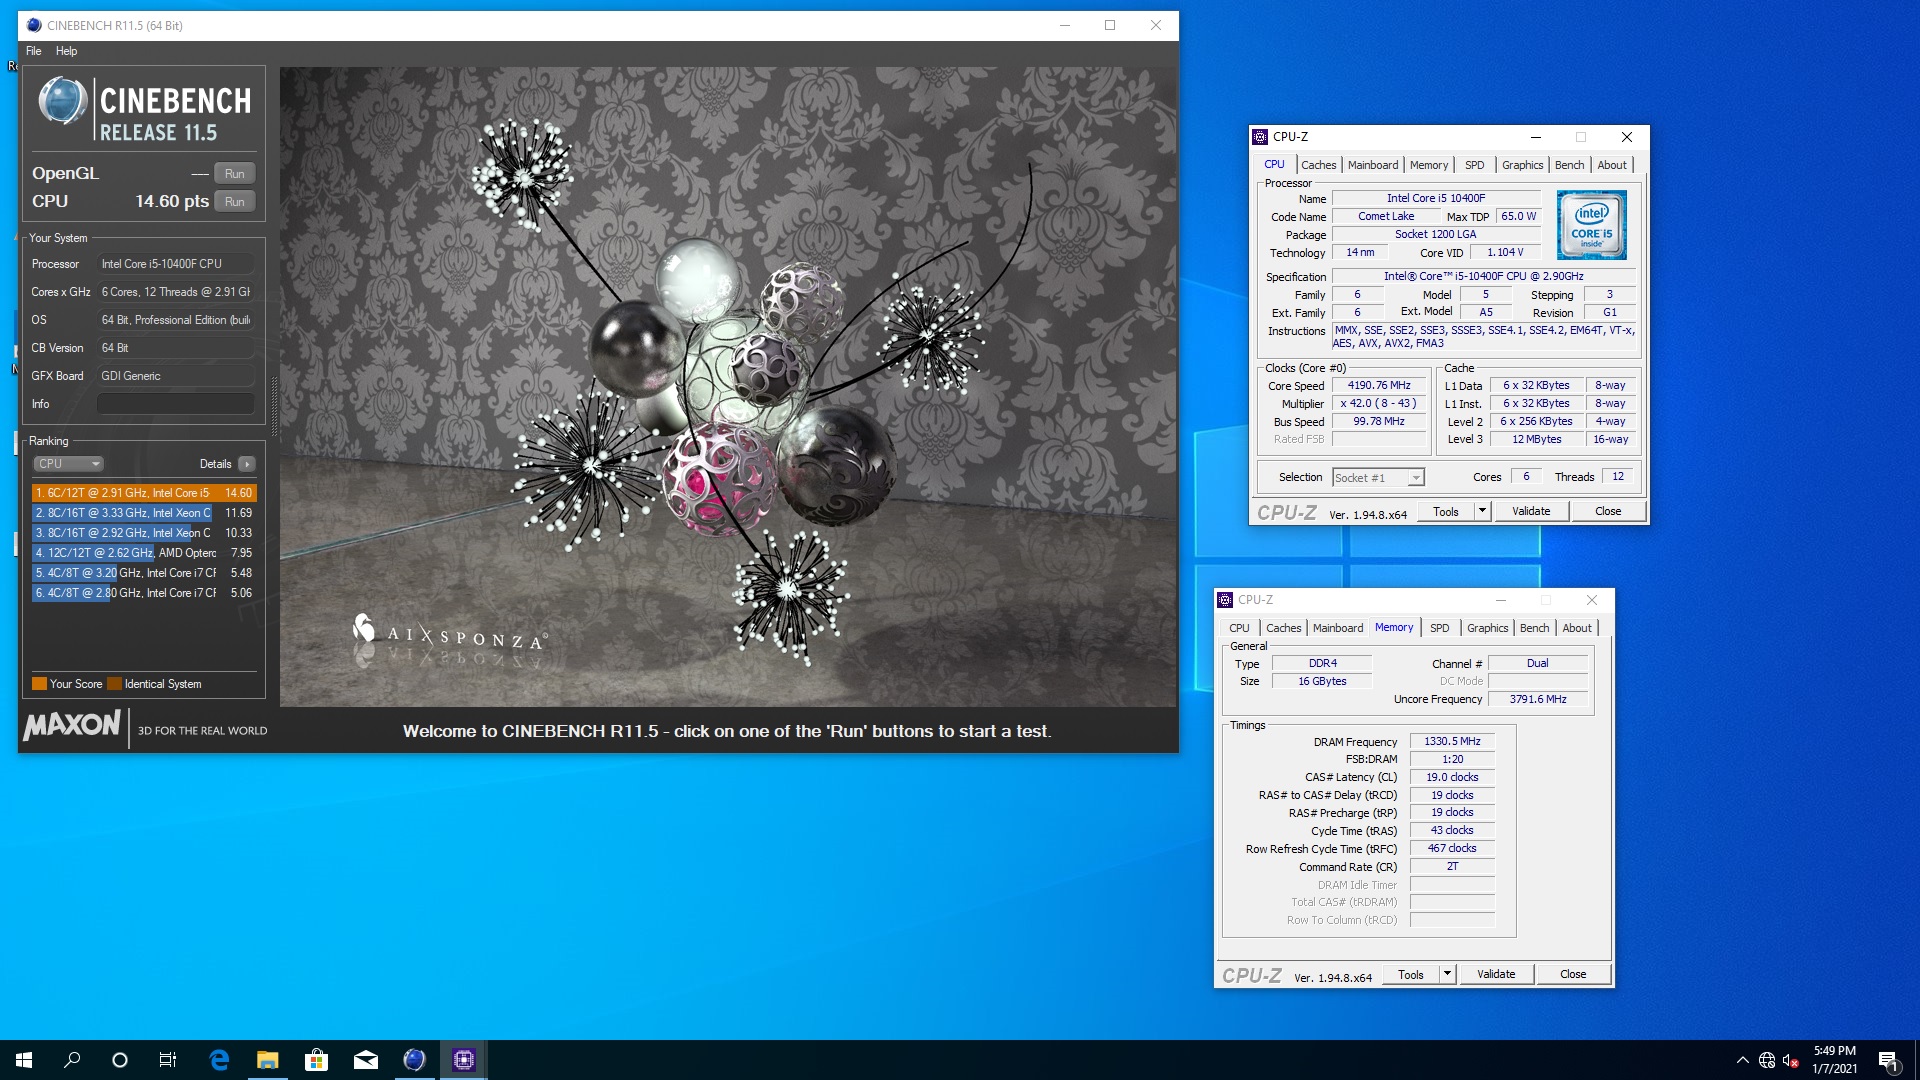
Task: Open Windows Start menu
Action: [24, 1060]
